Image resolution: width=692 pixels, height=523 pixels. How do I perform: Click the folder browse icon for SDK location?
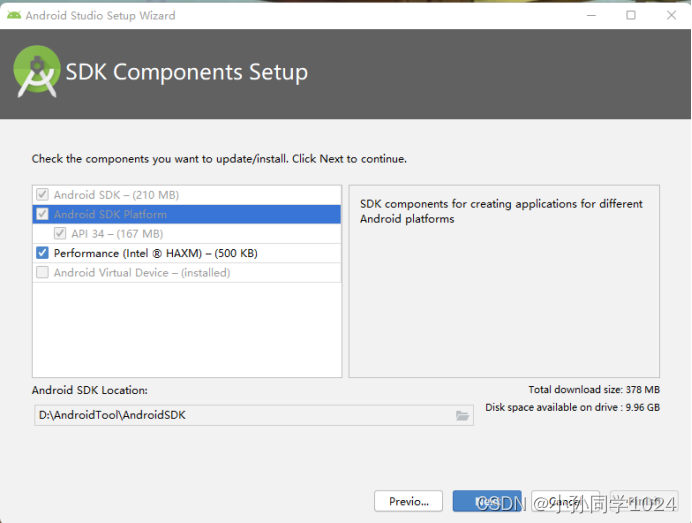click(x=462, y=415)
